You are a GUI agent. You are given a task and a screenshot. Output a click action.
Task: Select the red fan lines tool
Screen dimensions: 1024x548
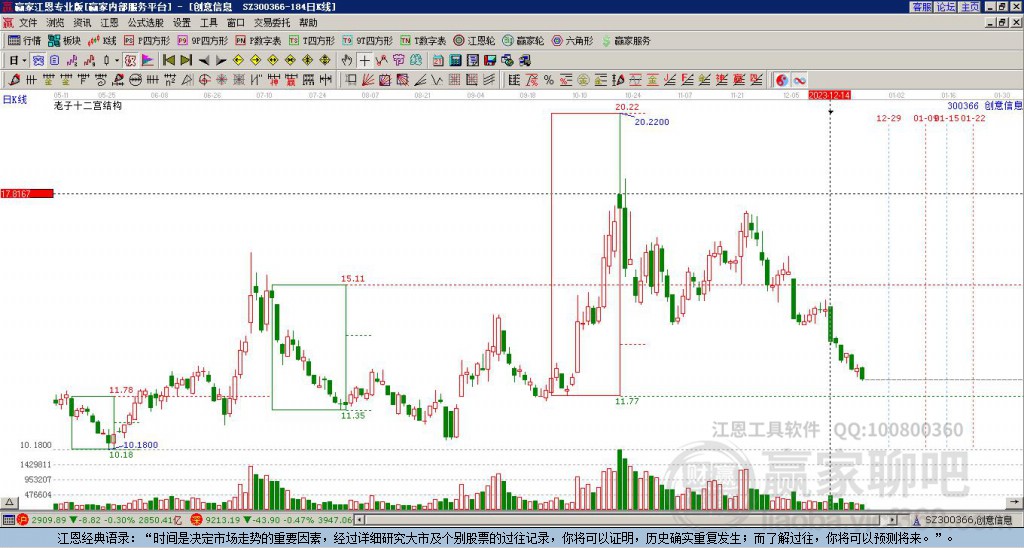coord(368,80)
